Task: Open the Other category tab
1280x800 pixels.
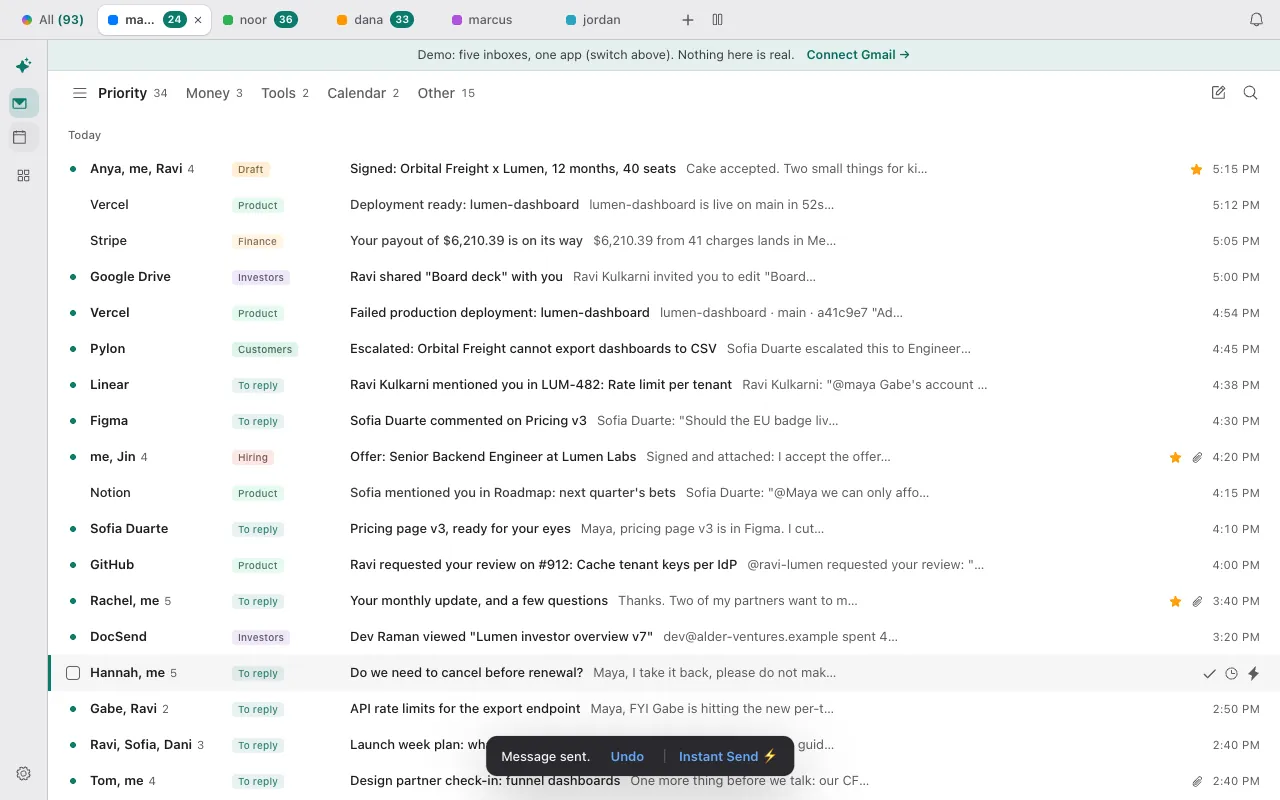Action: pyautogui.click(x=446, y=93)
